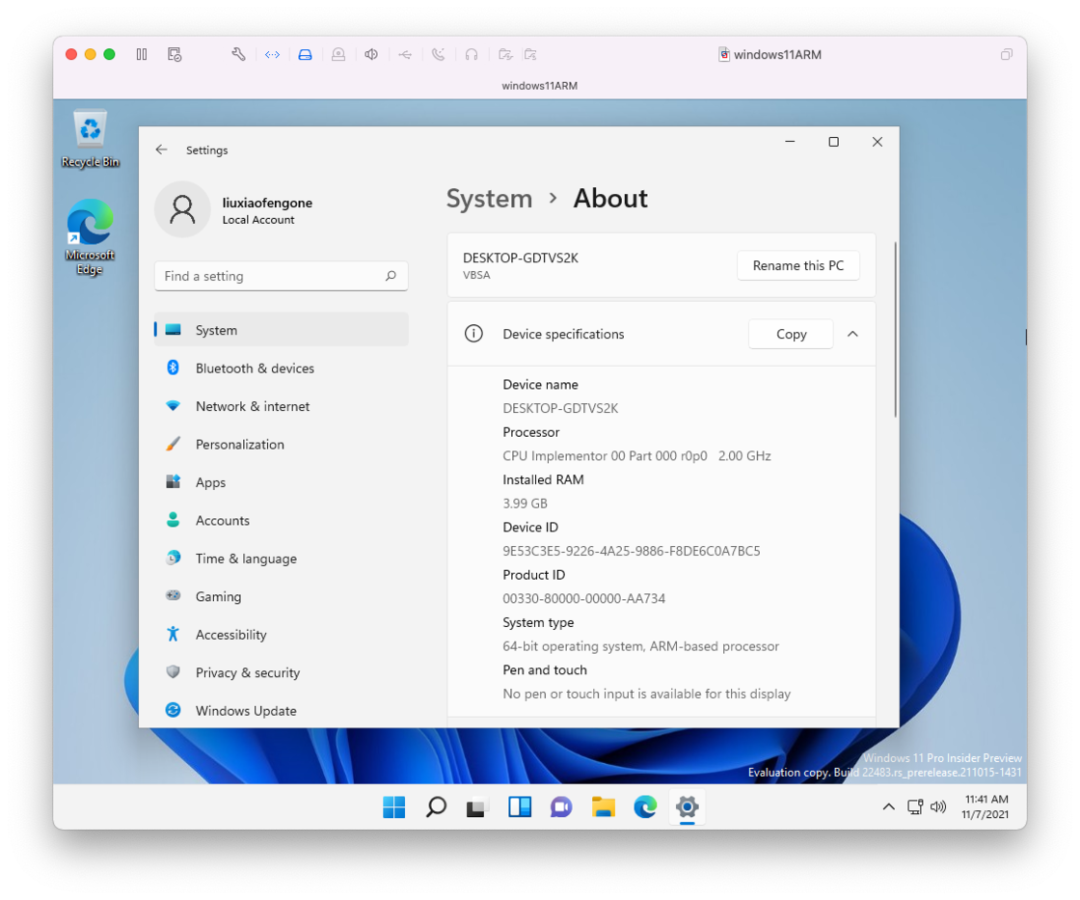Click the Rename this PC button
This screenshot has height=900, width=1080.
click(x=798, y=266)
